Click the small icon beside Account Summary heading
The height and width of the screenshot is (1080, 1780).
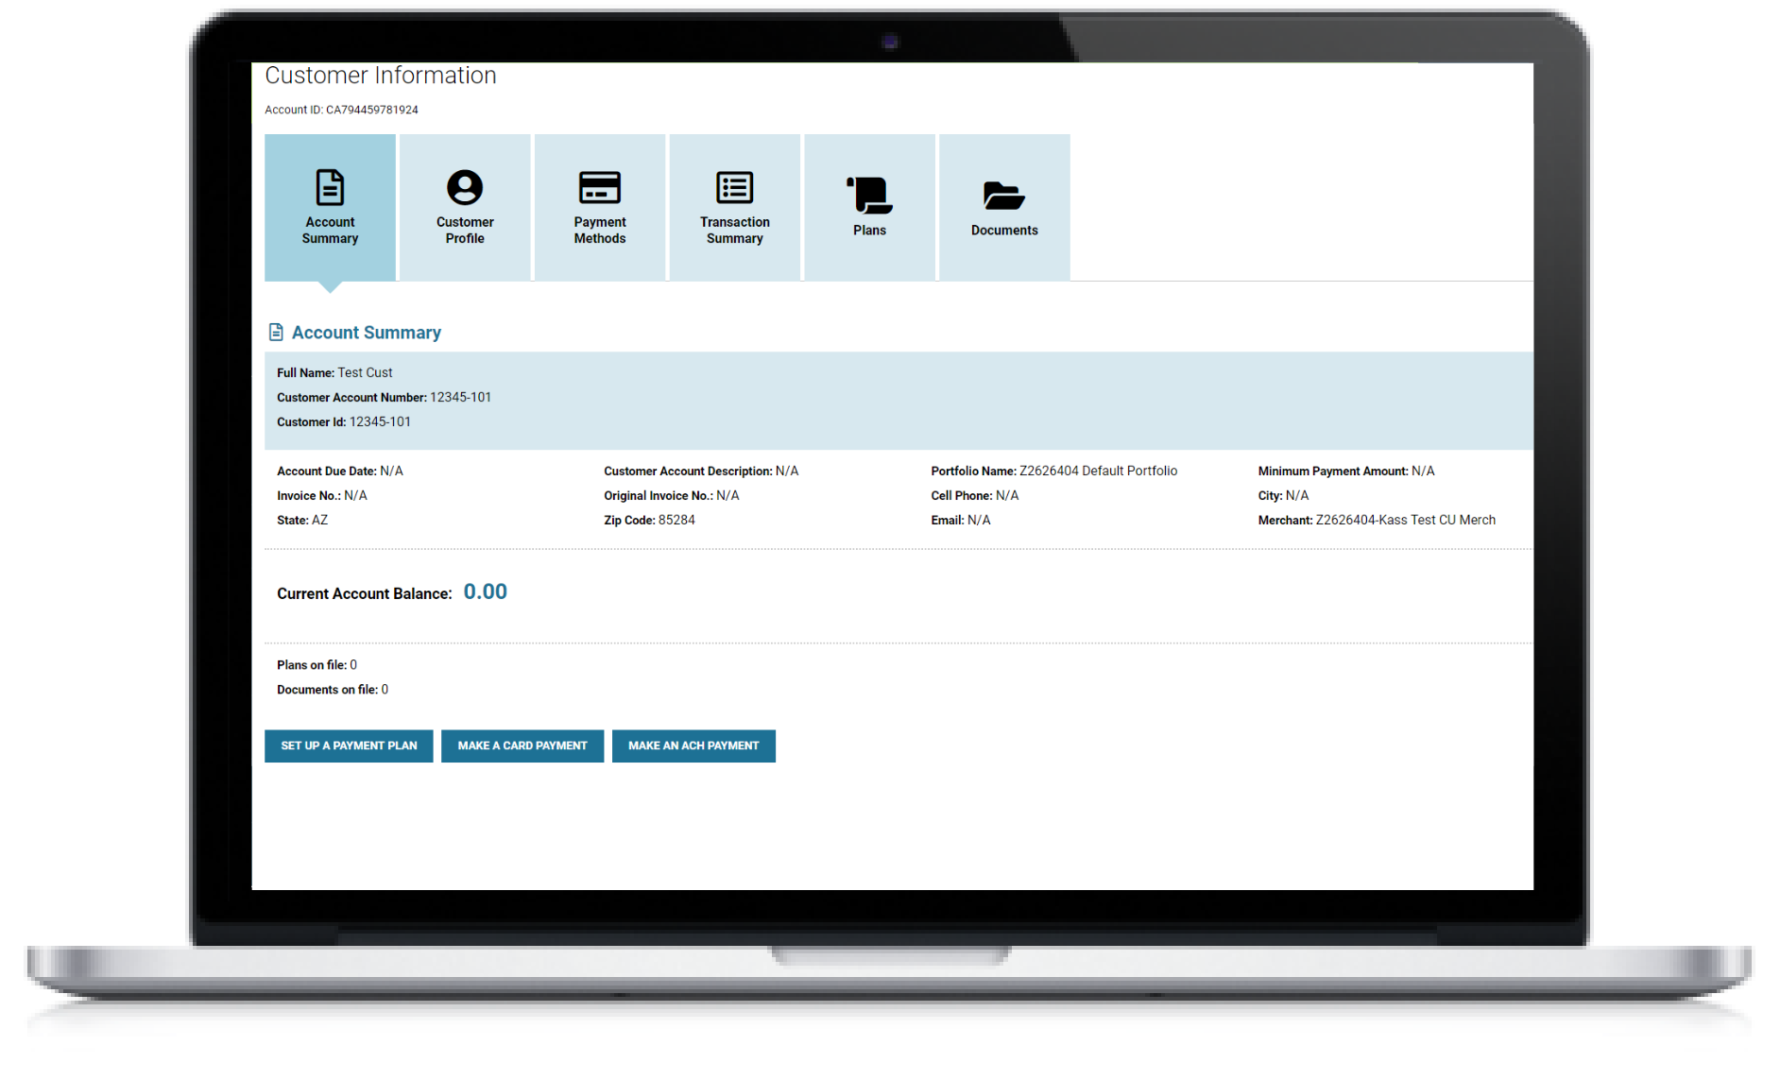click(276, 332)
